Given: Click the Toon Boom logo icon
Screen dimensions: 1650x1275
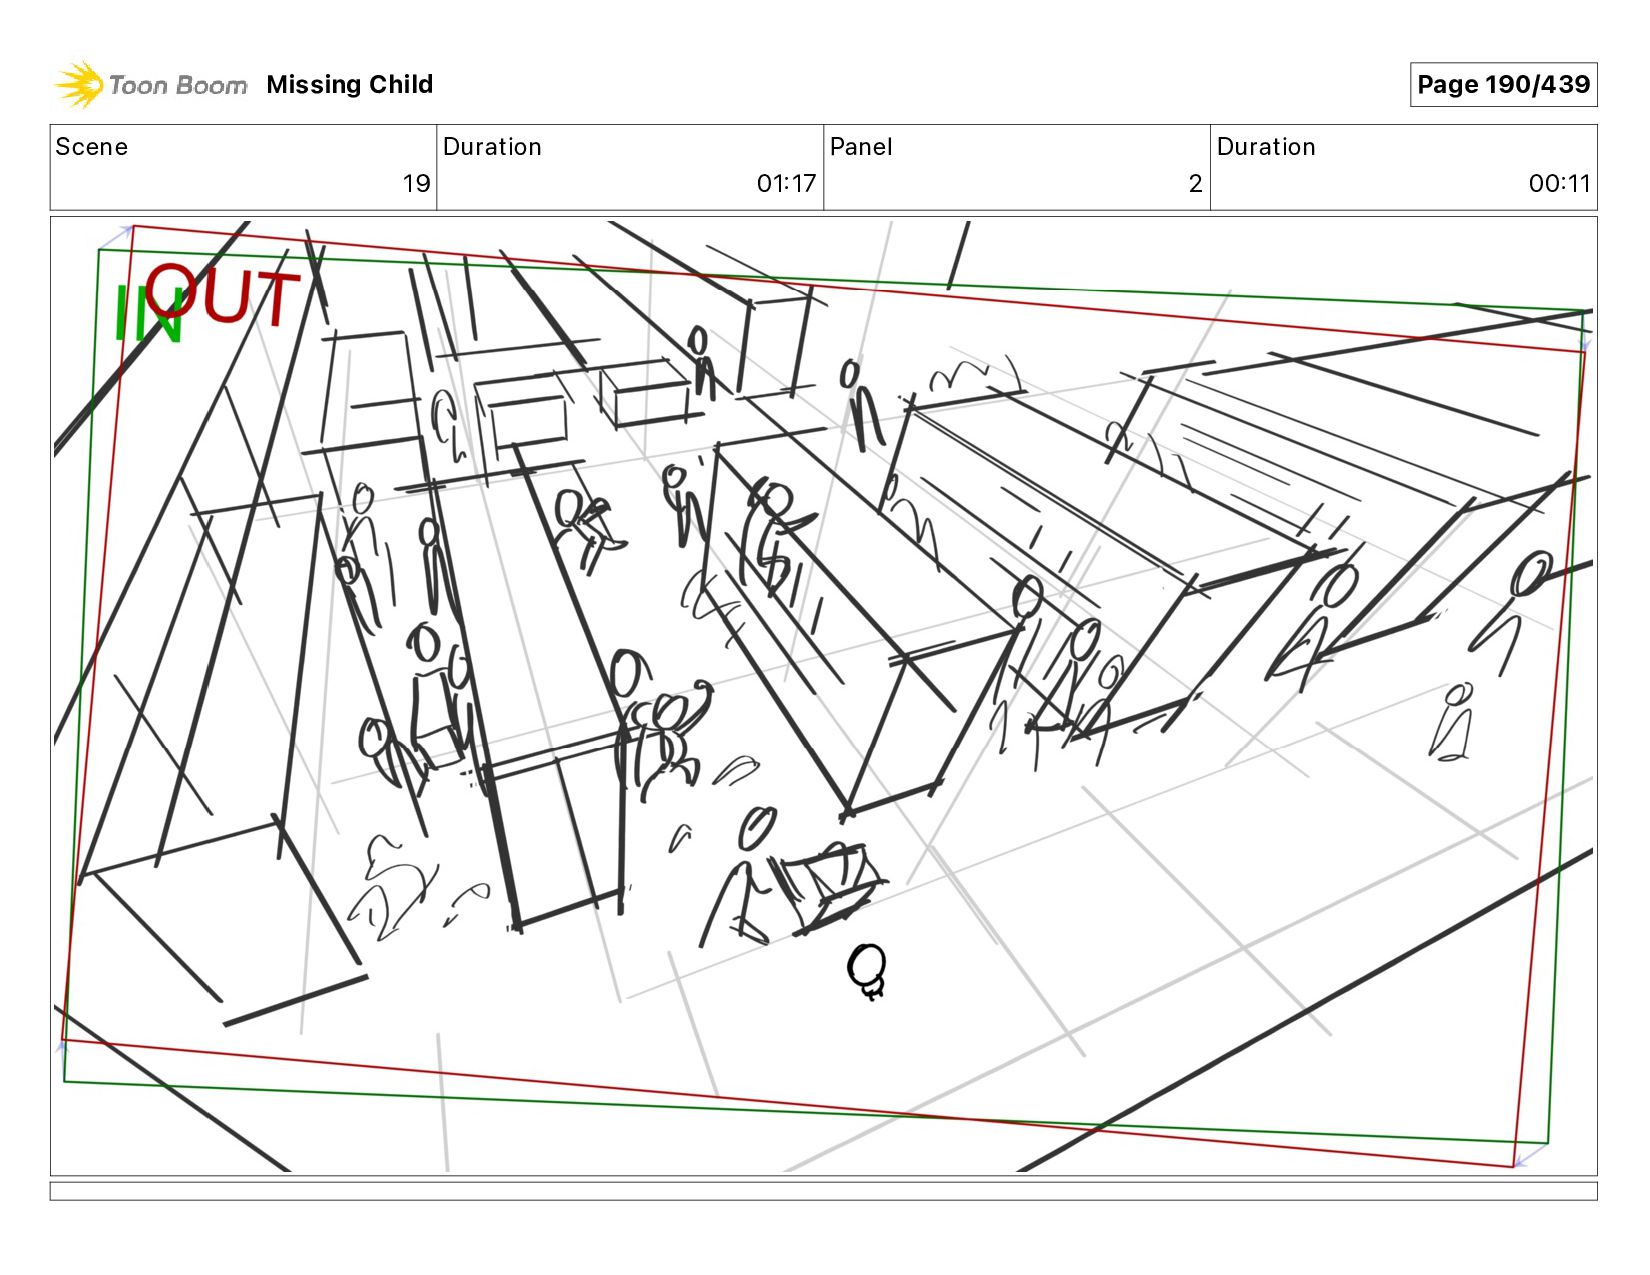Looking at the screenshot, I should 79,84.
